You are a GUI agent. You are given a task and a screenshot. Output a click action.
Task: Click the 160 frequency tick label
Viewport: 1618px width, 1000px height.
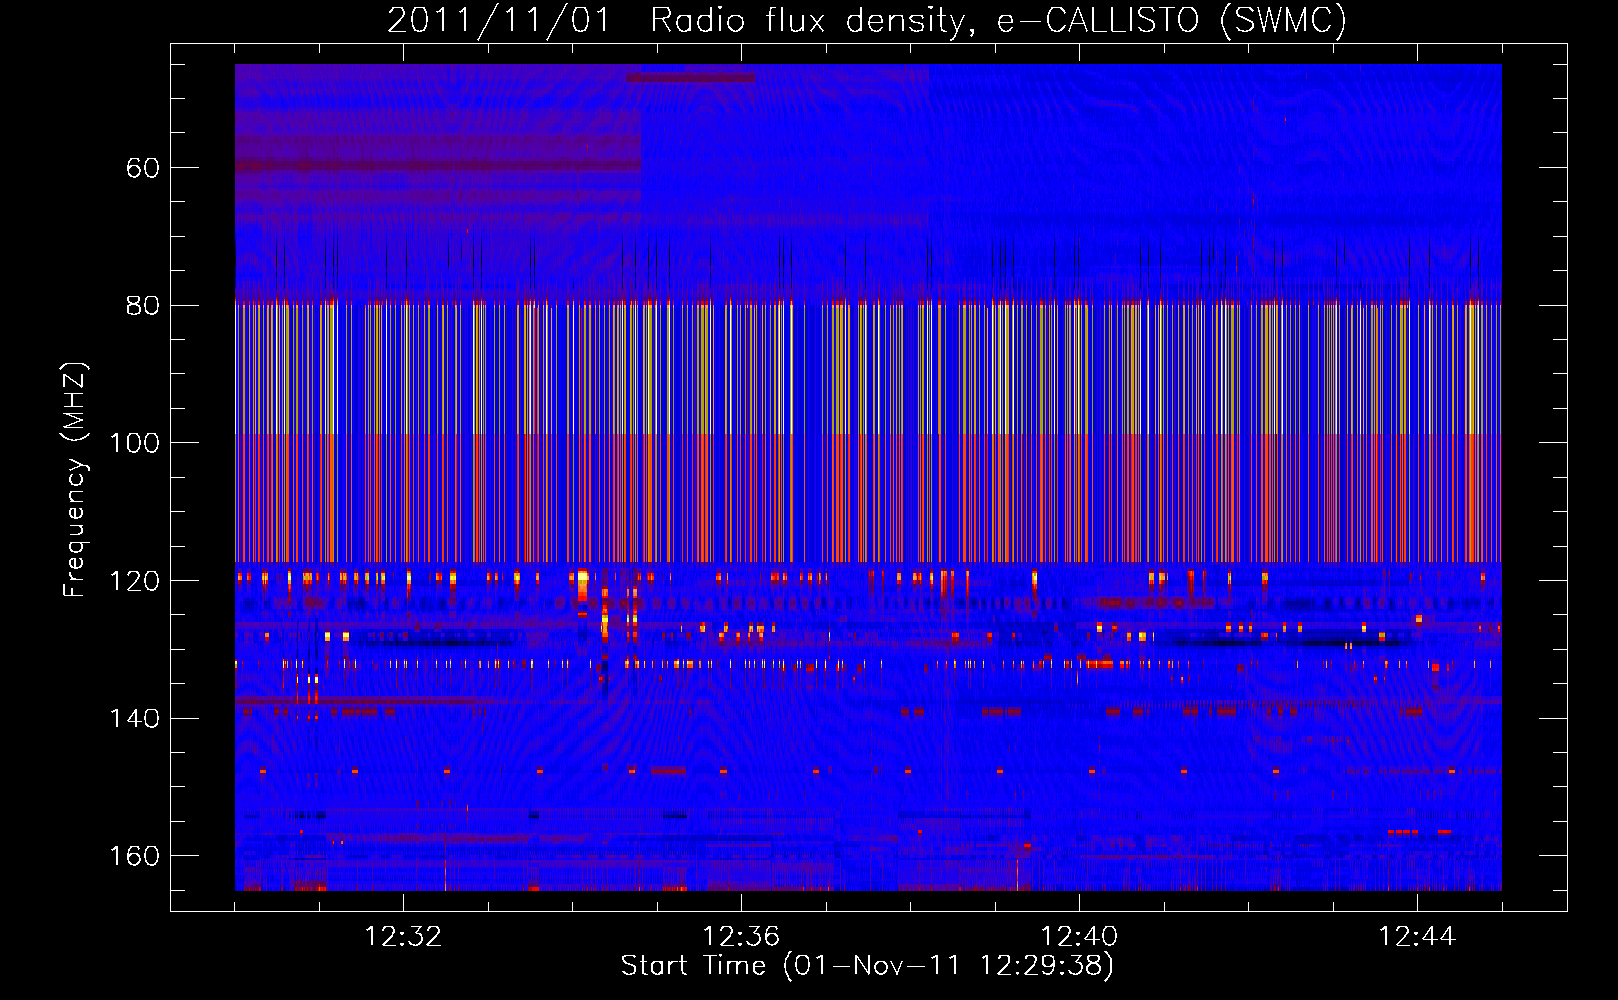pyautogui.click(x=135, y=856)
